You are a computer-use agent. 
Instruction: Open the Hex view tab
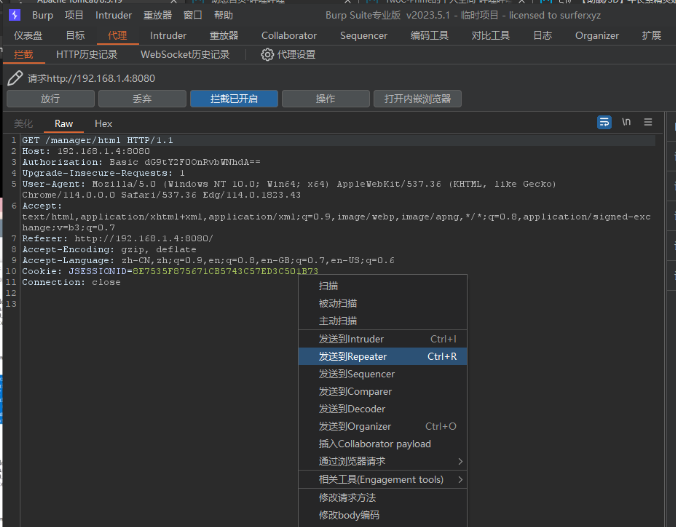(103, 124)
